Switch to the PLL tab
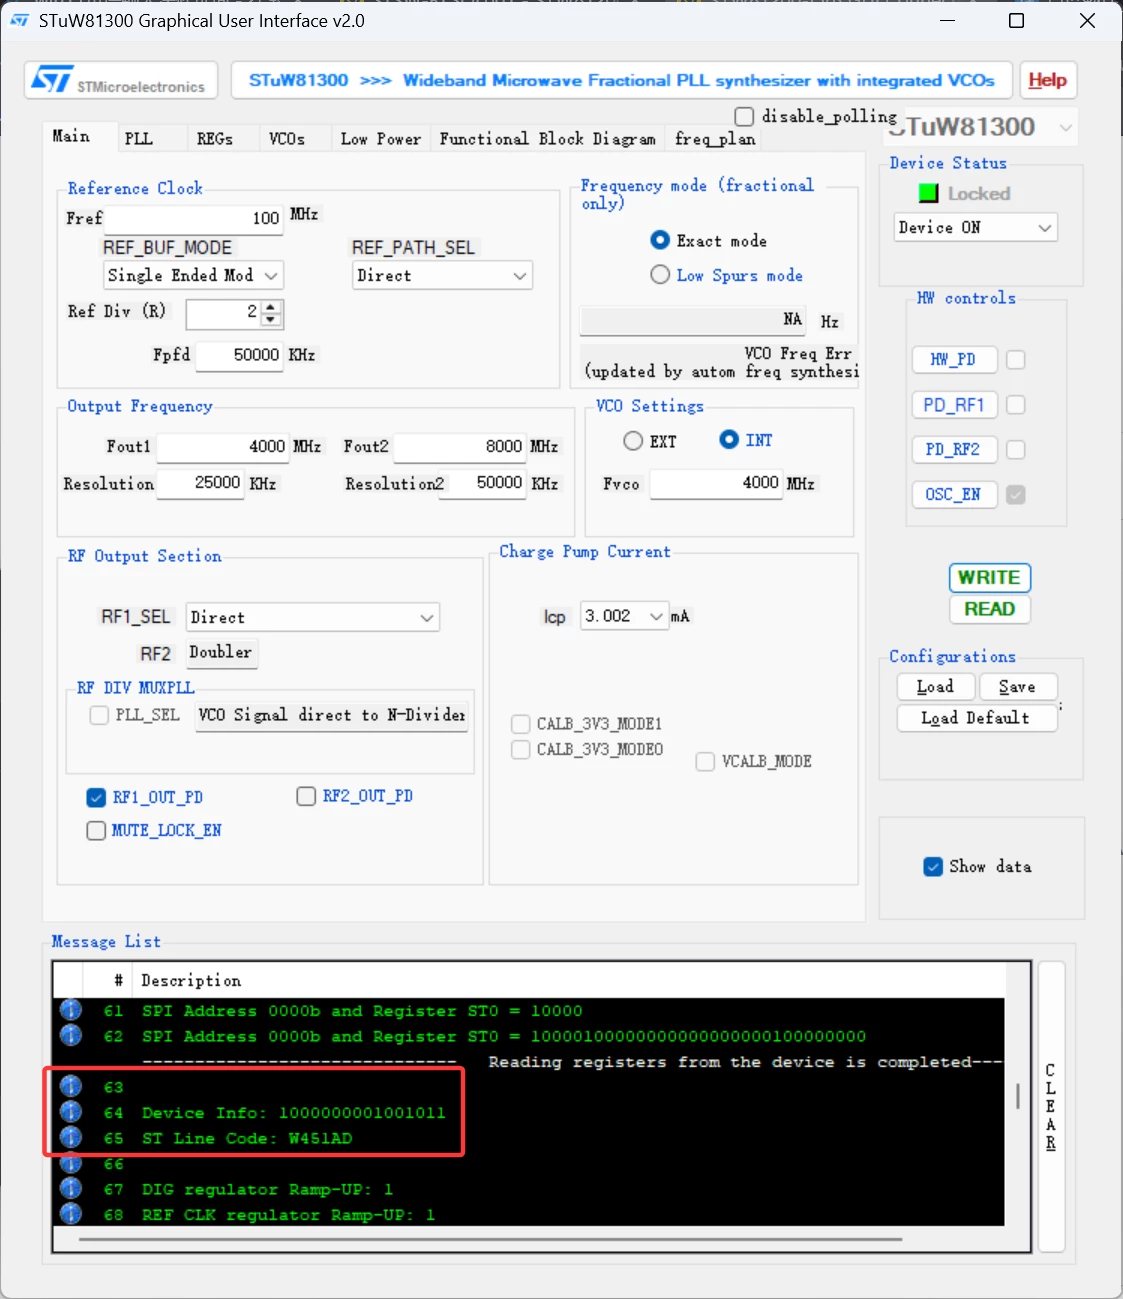The width and height of the screenshot is (1123, 1299). [139, 139]
